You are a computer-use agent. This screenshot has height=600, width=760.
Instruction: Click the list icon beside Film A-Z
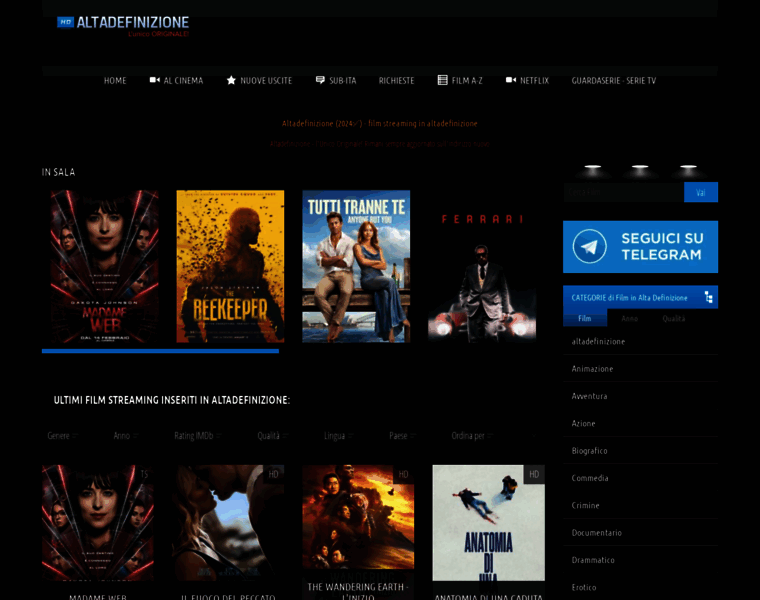tap(442, 80)
